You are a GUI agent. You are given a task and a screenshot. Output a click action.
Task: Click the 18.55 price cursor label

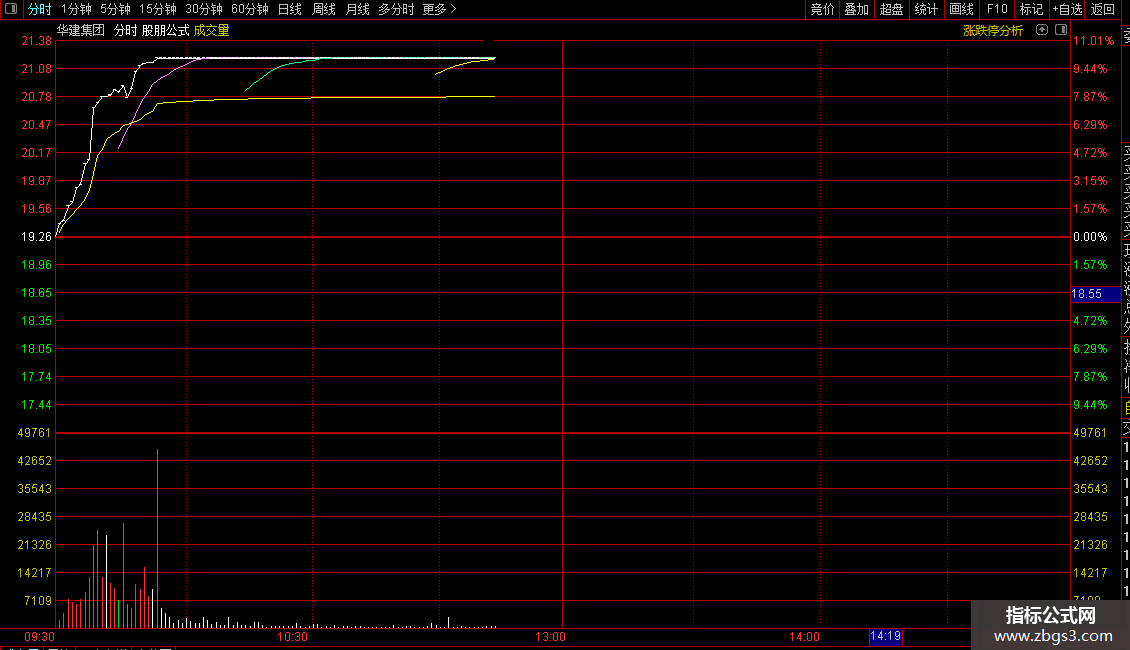(1095, 294)
